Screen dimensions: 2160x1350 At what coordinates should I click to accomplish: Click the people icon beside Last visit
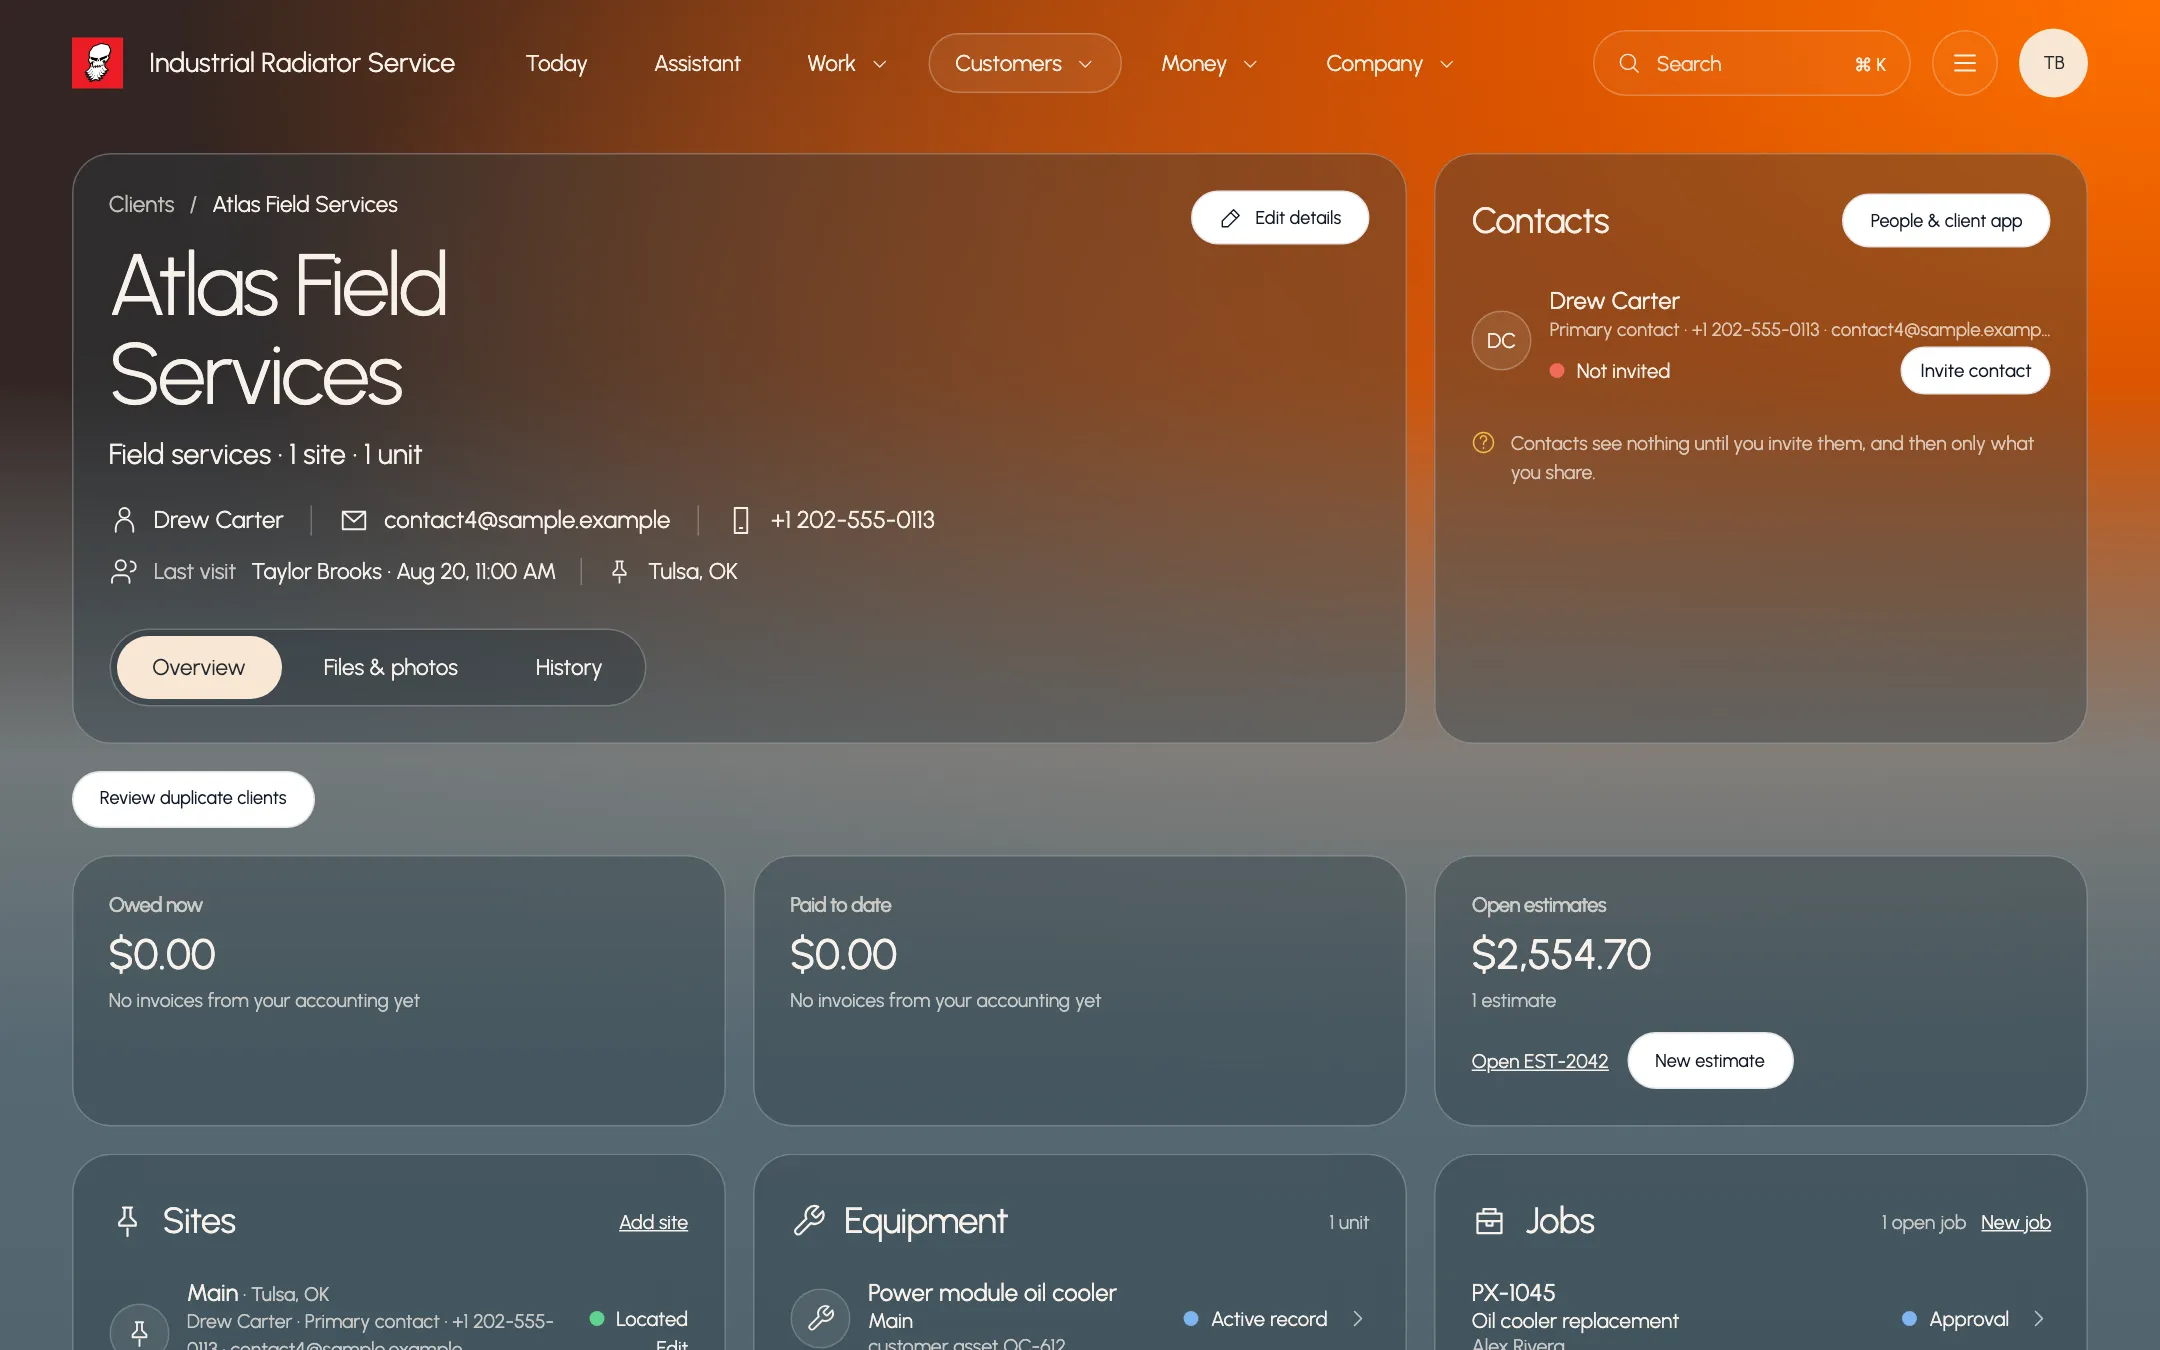tap(124, 572)
